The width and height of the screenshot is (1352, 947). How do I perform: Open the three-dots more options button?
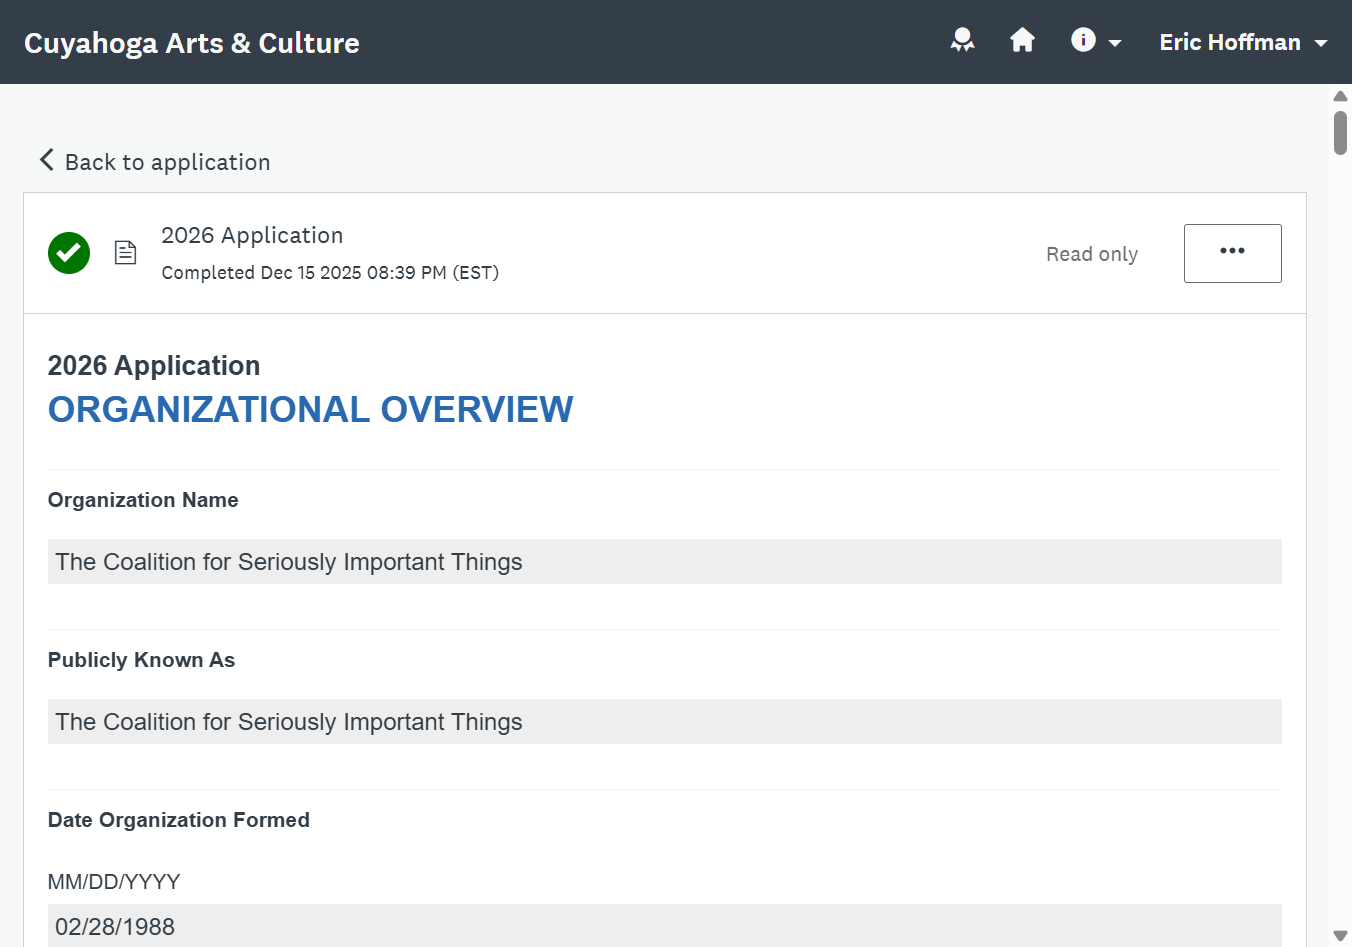(1232, 253)
